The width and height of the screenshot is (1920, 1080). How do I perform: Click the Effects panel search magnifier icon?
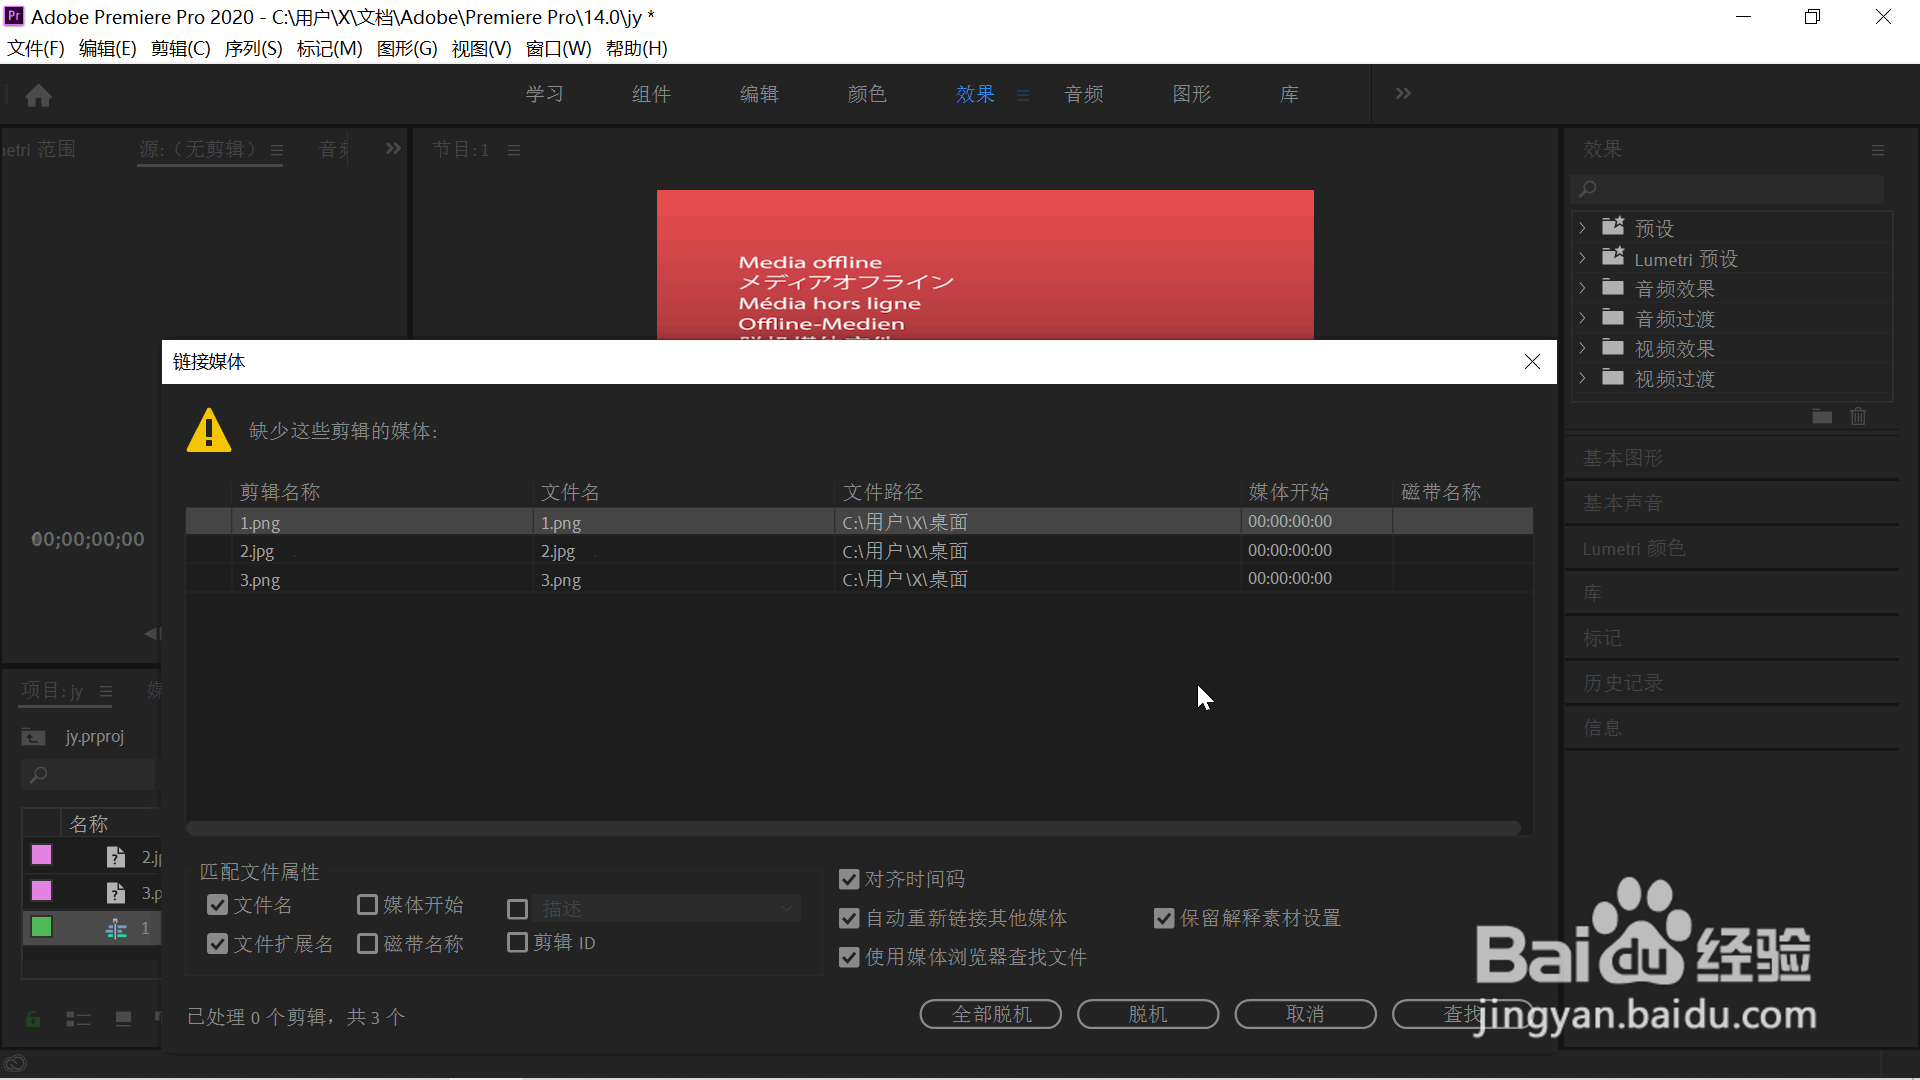[x=1587, y=189]
